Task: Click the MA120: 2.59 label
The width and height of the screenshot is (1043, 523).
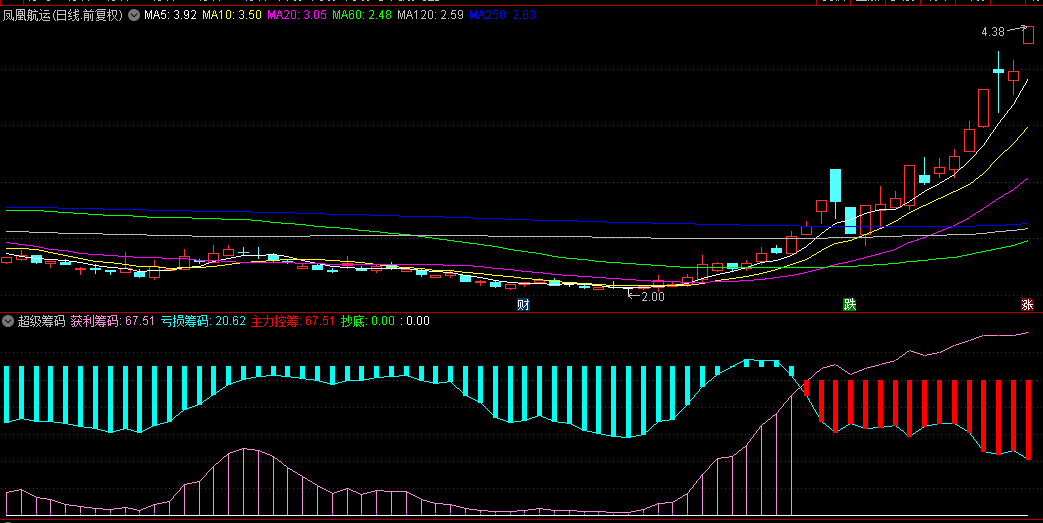Action: click(x=430, y=16)
